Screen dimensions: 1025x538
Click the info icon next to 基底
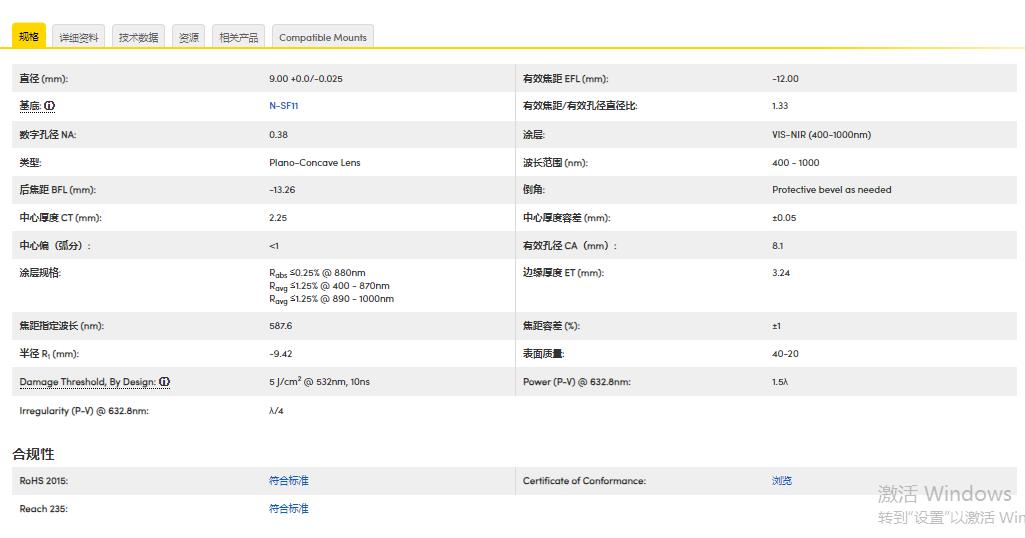(50, 106)
